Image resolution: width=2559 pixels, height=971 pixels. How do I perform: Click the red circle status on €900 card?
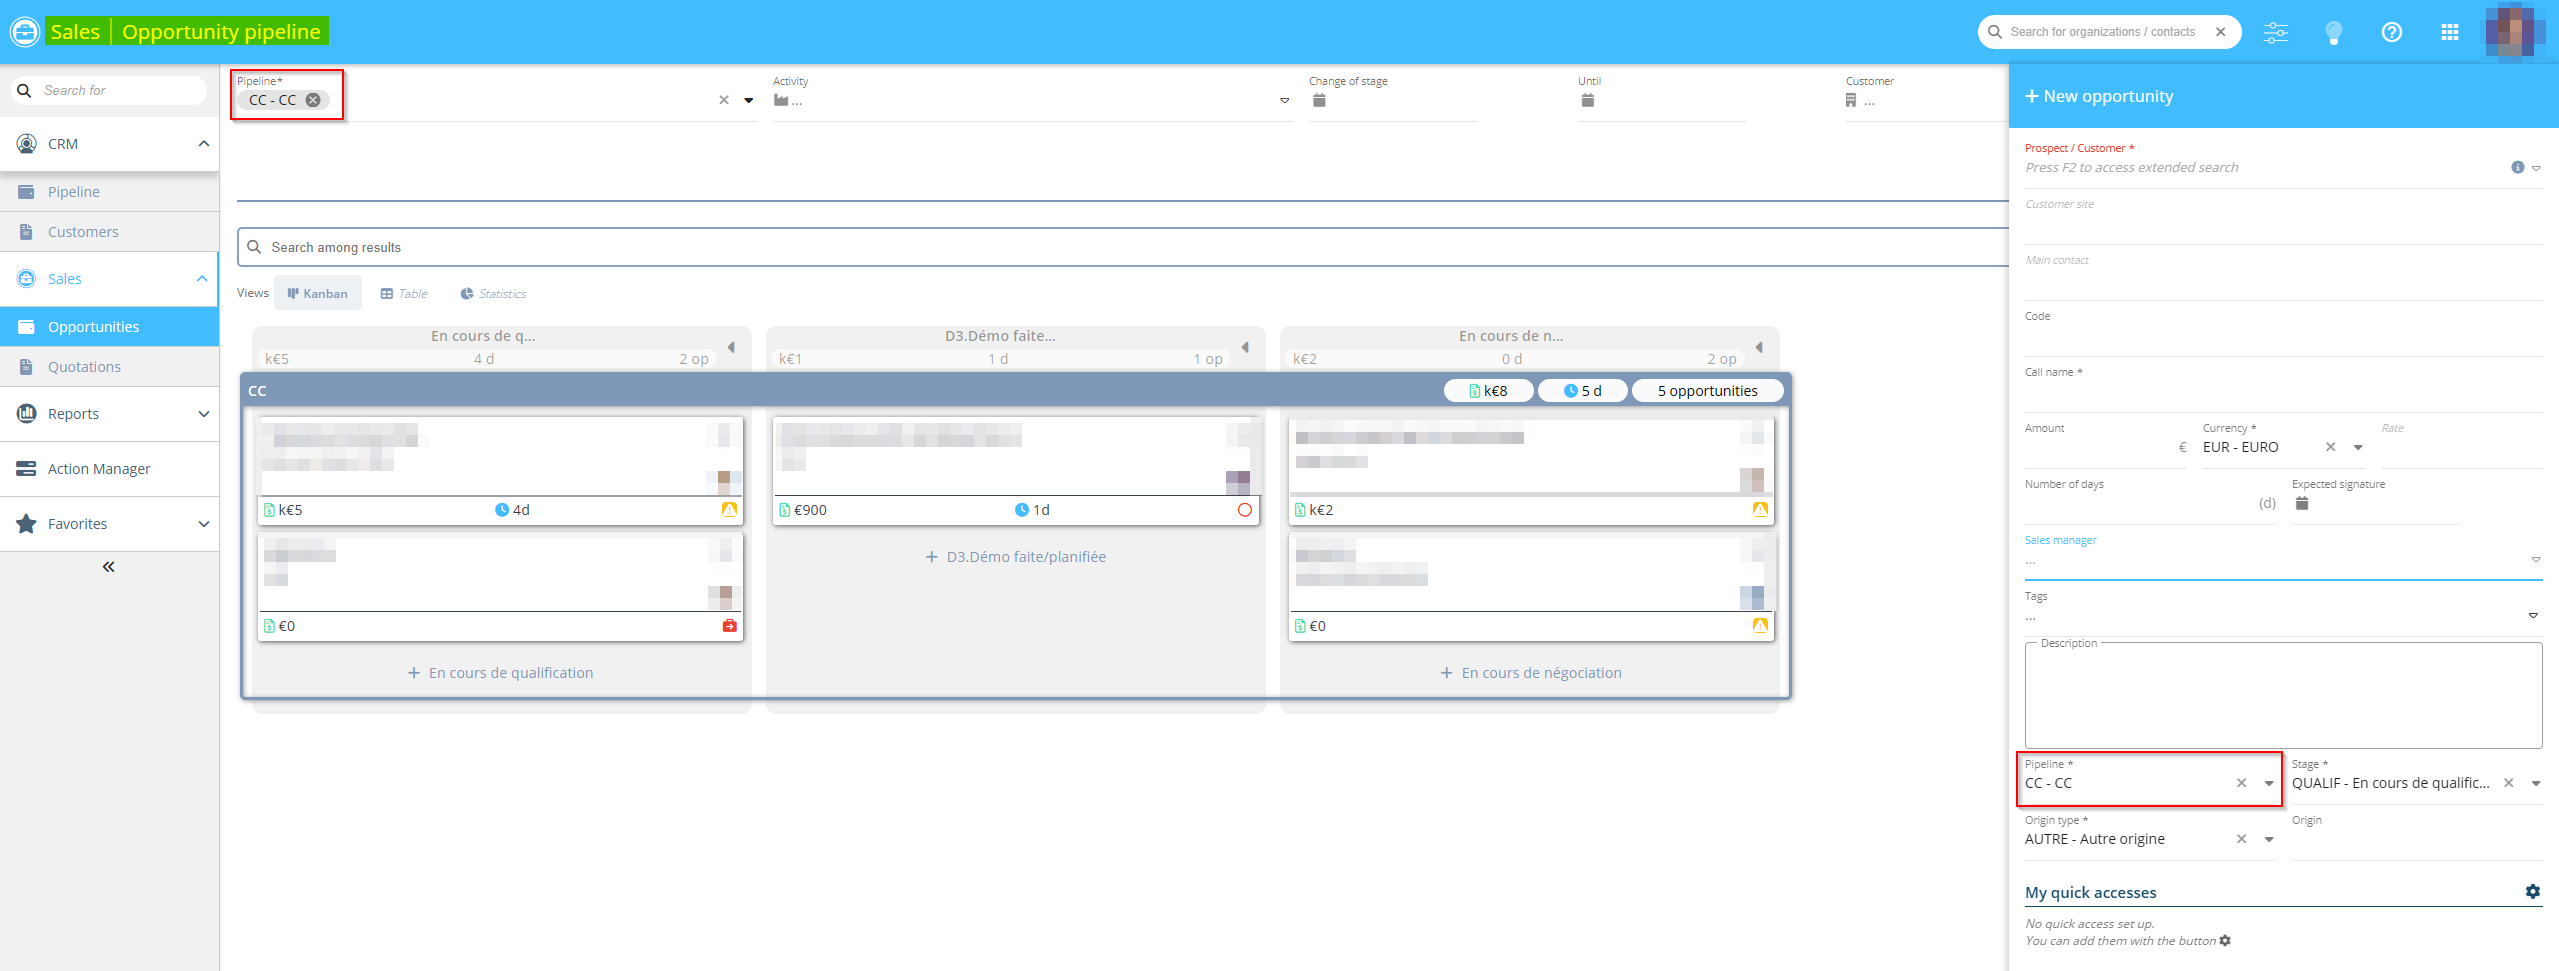1244,510
